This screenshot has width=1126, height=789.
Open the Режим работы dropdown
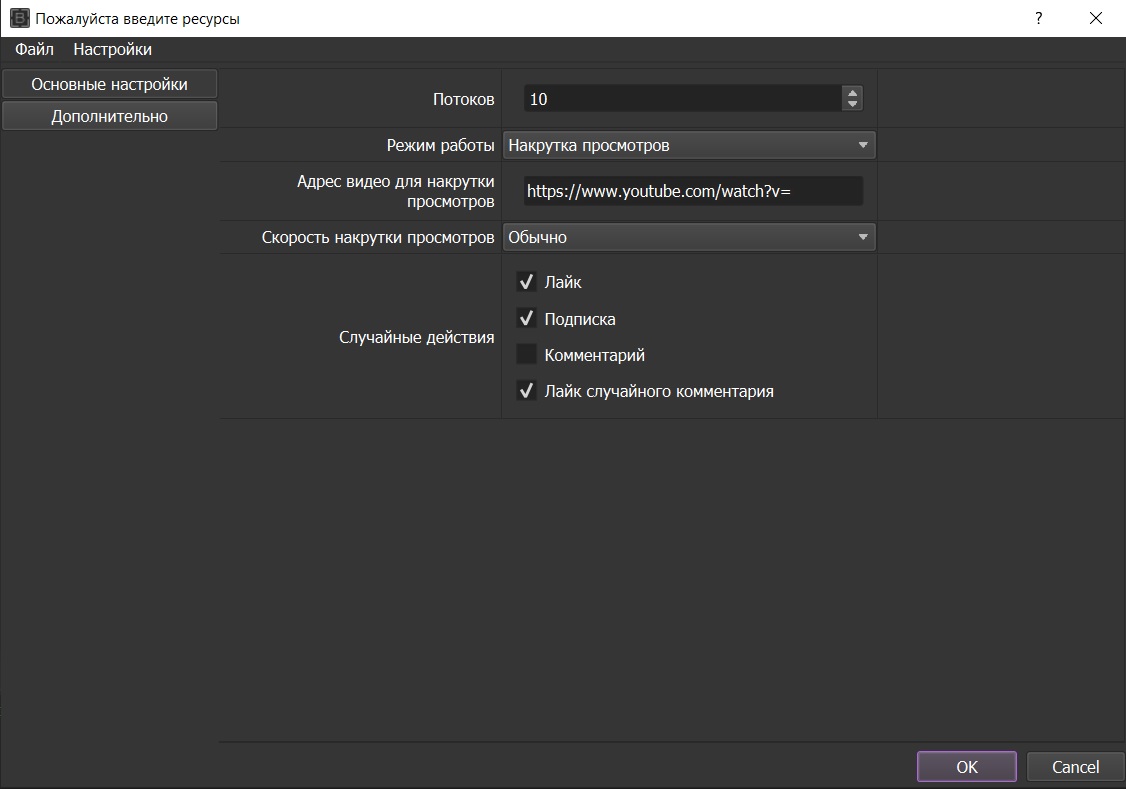click(689, 145)
